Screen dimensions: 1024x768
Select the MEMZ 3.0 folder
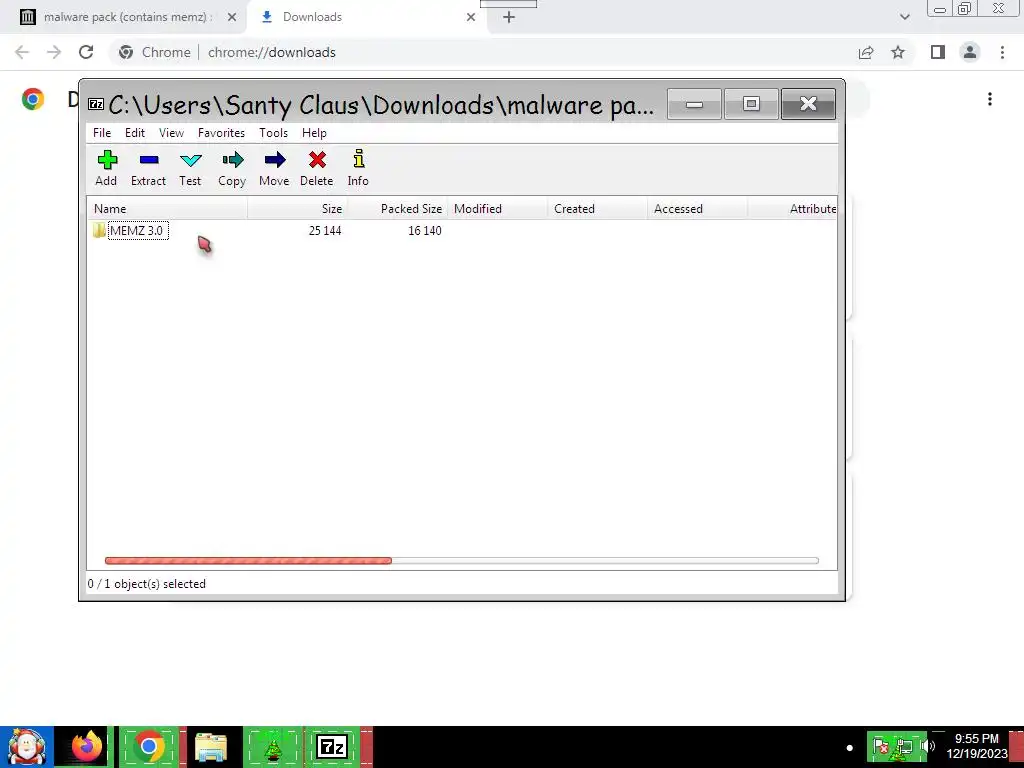(x=138, y=231)
